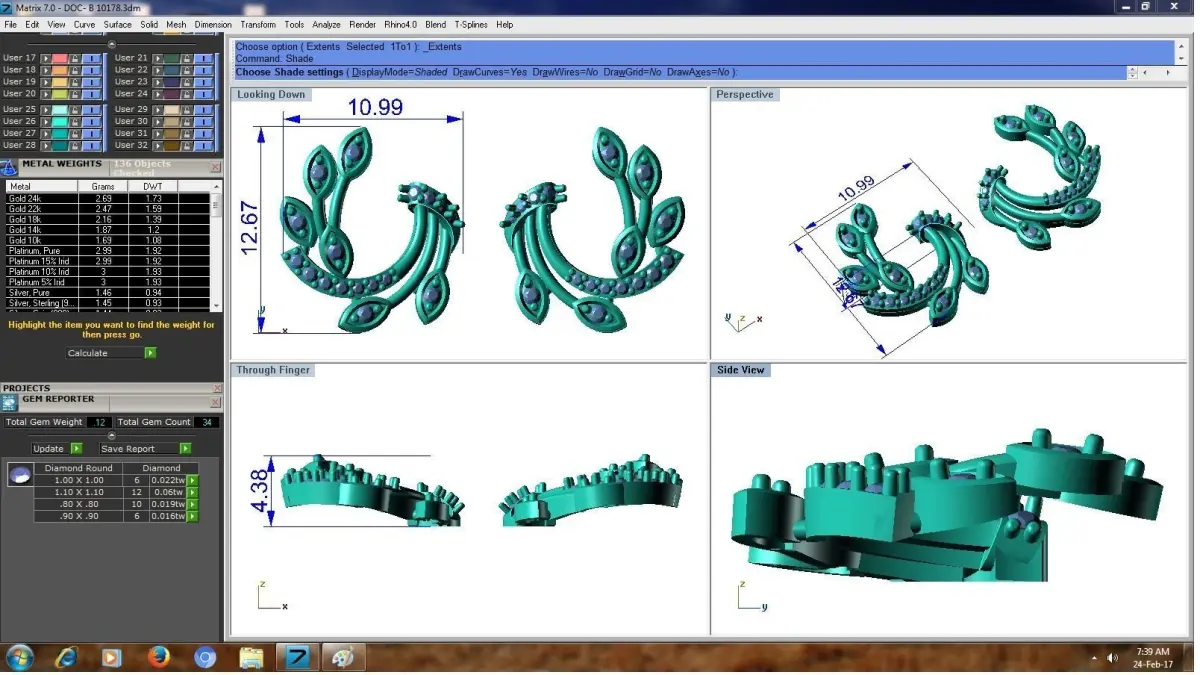Click green arrow on 0.019tw row
Screen dimensions: 1200x675
(x=192, y=505)
